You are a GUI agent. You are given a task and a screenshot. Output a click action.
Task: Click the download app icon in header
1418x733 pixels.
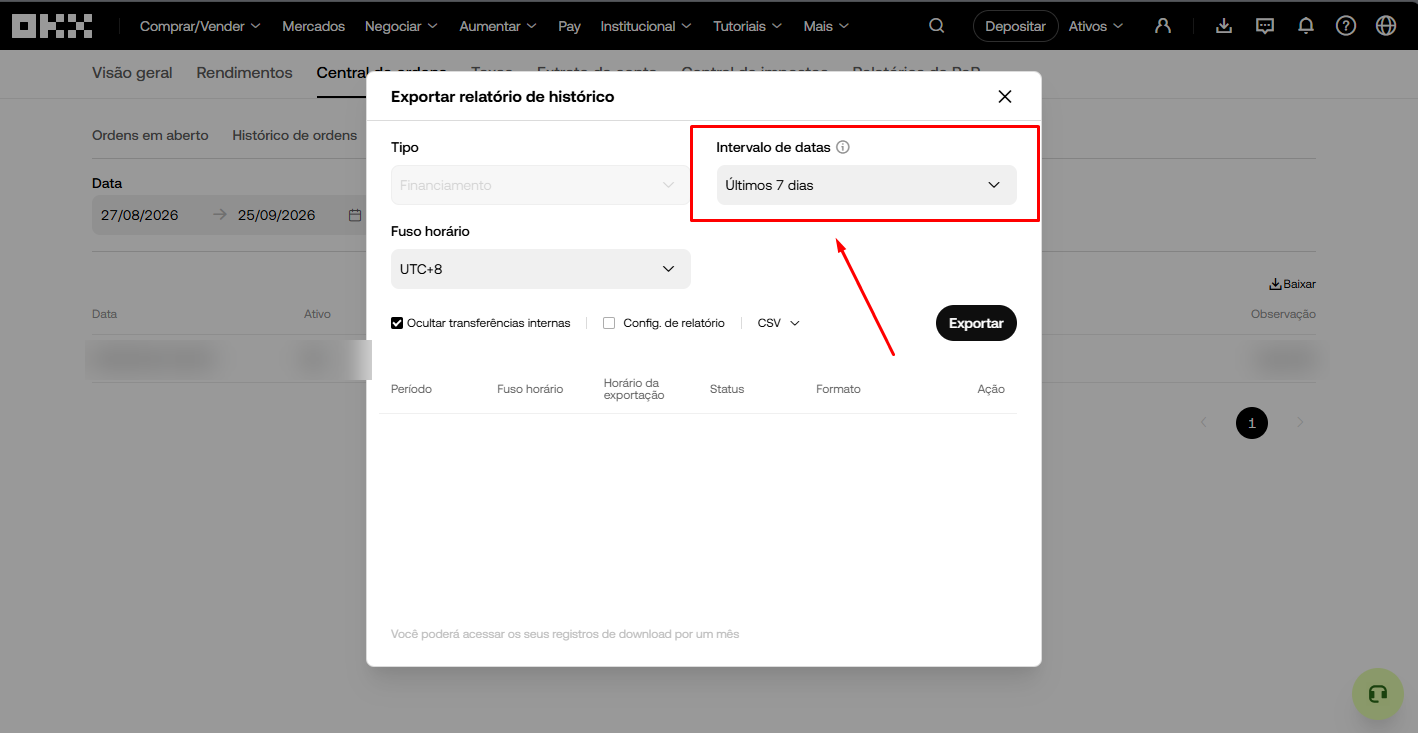pyautogui.click(x=1224, y=26)
